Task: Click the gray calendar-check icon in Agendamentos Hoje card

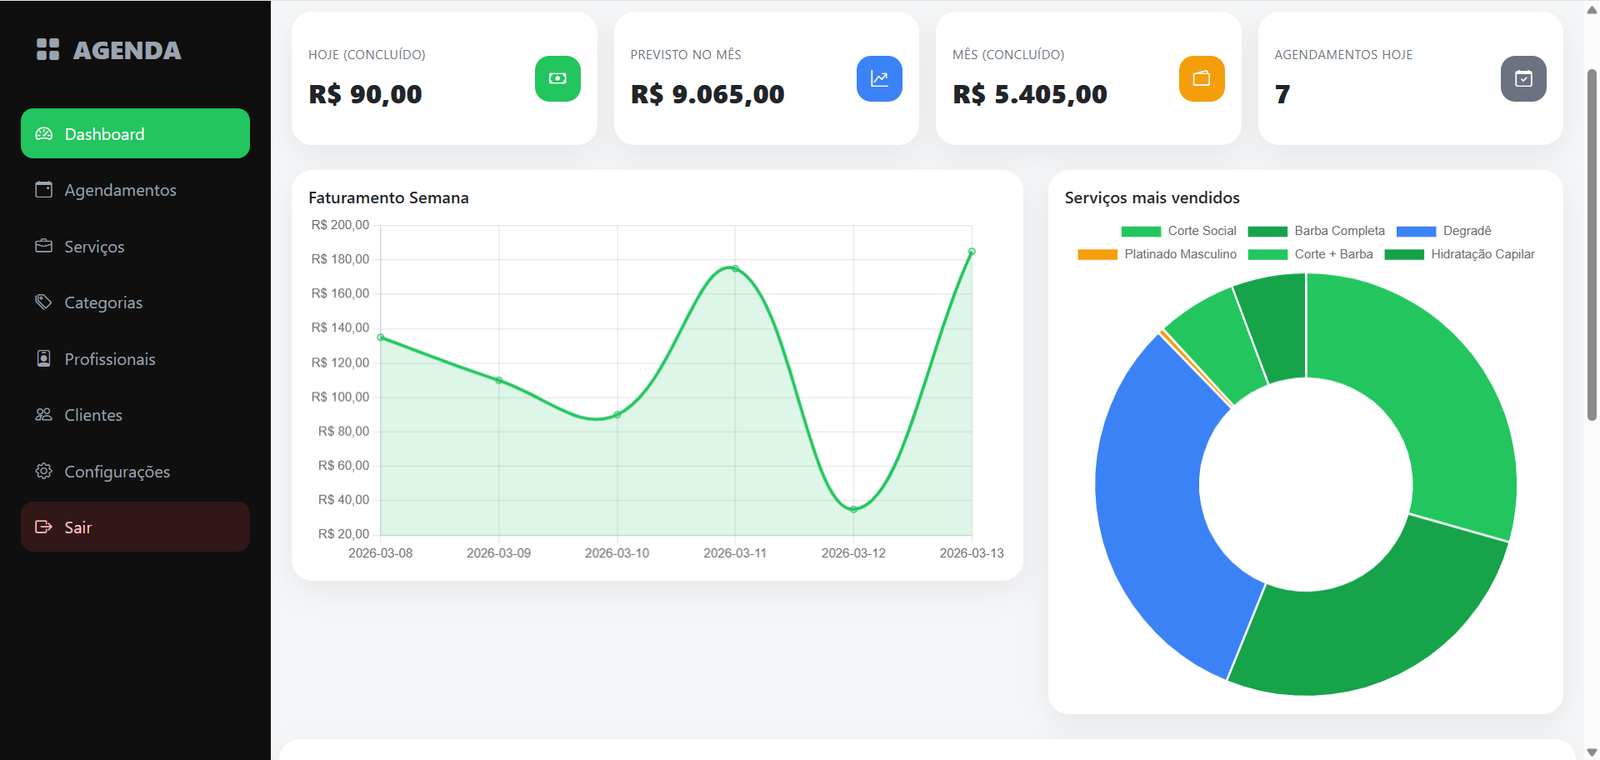Action: 1523,79
